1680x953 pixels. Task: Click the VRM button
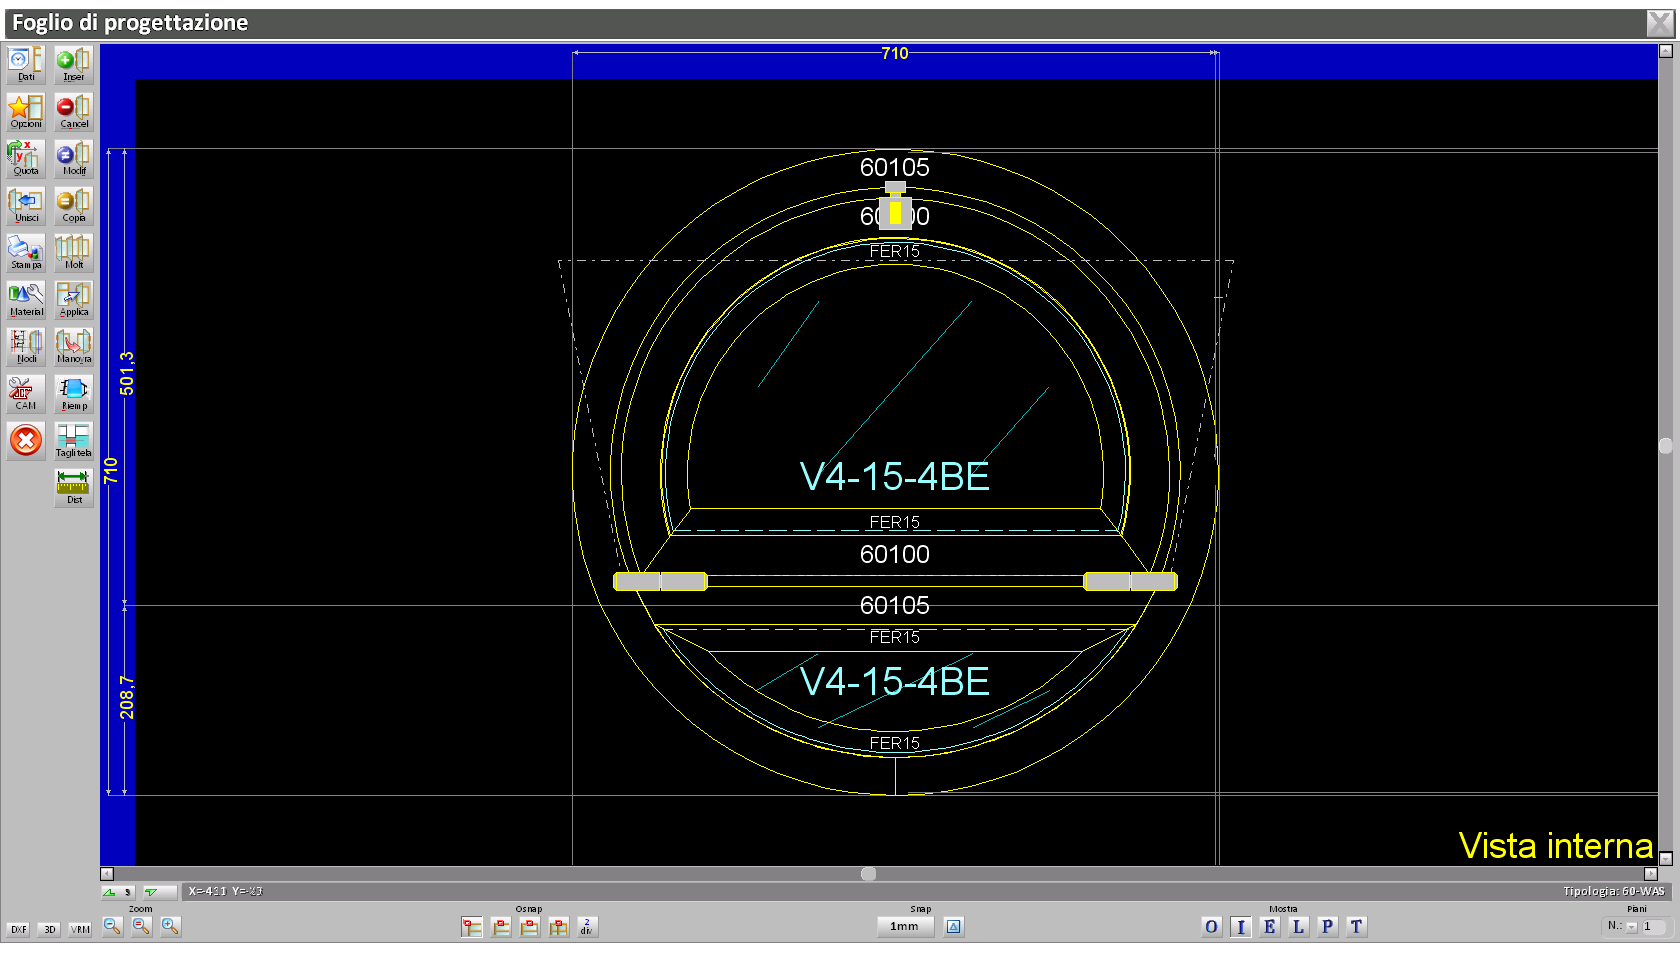point(80,929)
